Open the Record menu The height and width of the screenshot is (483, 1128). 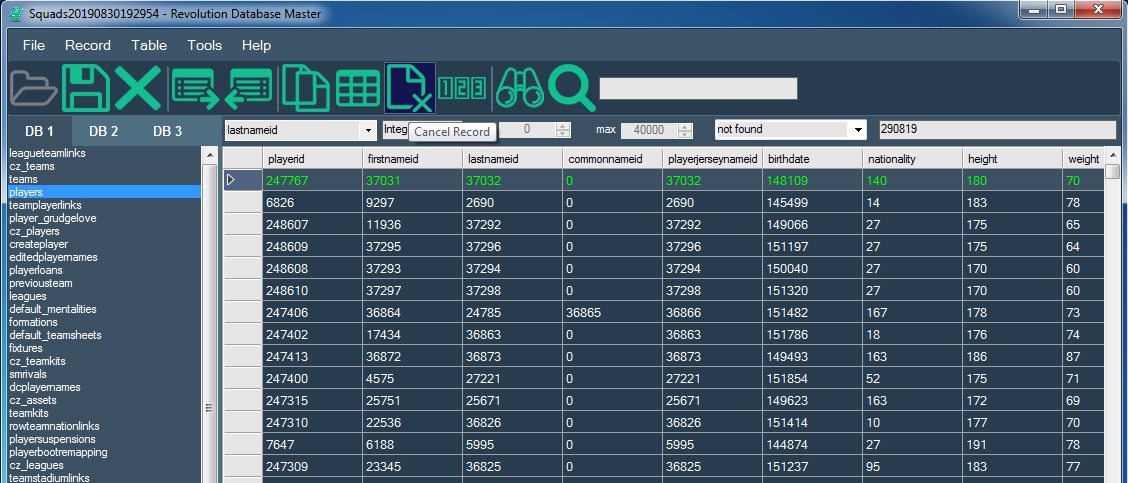click(87, 45)
